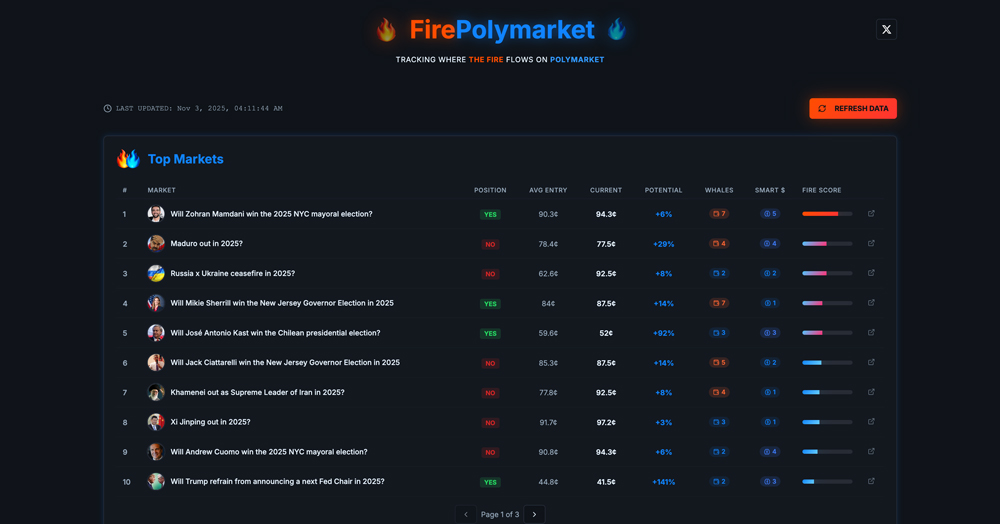Click the smart money badge for Trump Fed Chair
Viewport: 1000px width, 524px height.
pyautogui.click(x=770, y=481)
